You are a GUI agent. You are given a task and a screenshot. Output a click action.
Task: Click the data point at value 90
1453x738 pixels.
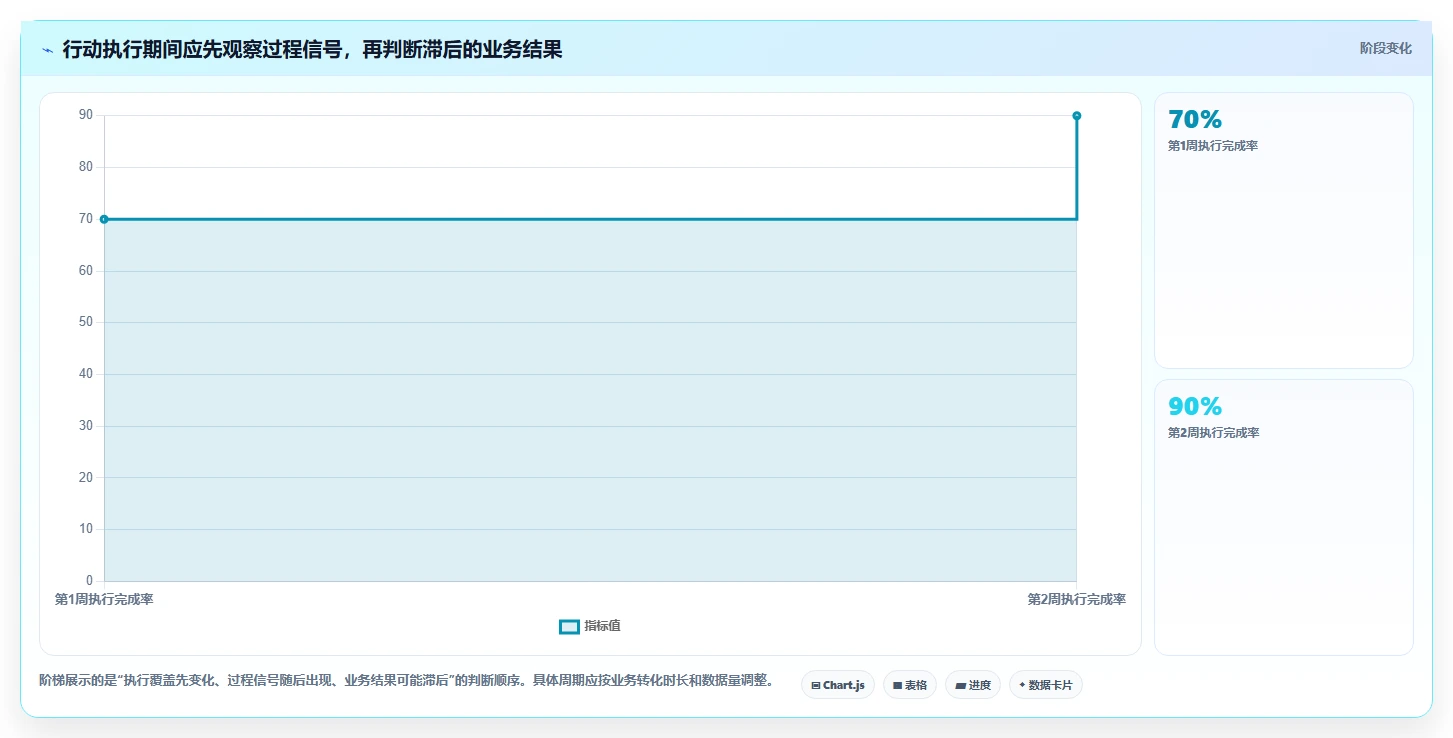coord(1077,116)
